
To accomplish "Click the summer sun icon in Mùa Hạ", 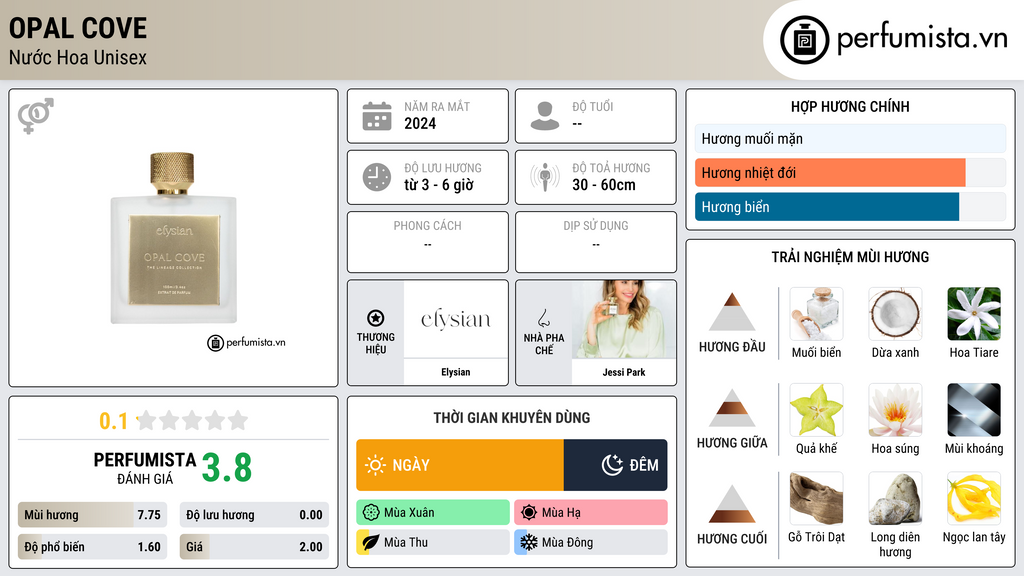I will (x=529, y=513).
